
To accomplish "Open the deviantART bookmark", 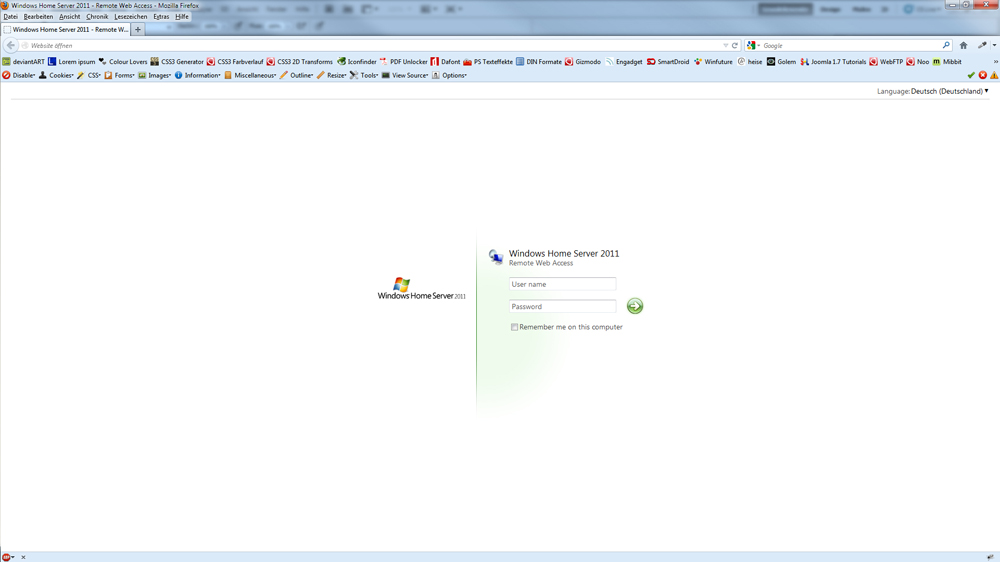I will point(24,62).
